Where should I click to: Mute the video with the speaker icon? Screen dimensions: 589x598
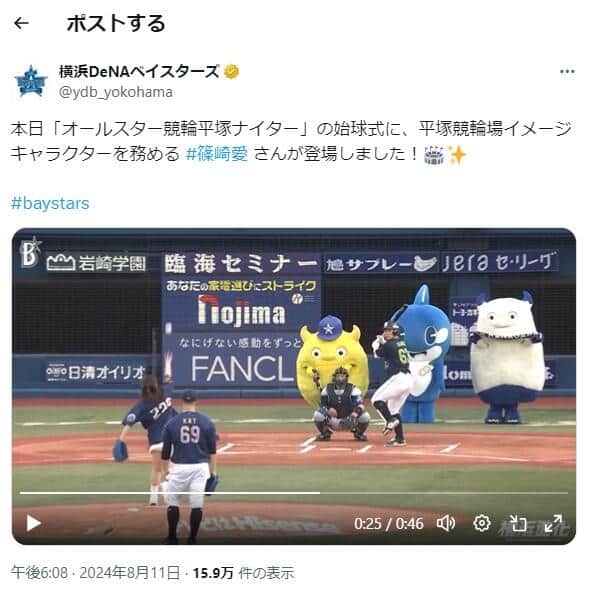coord(446,523)
